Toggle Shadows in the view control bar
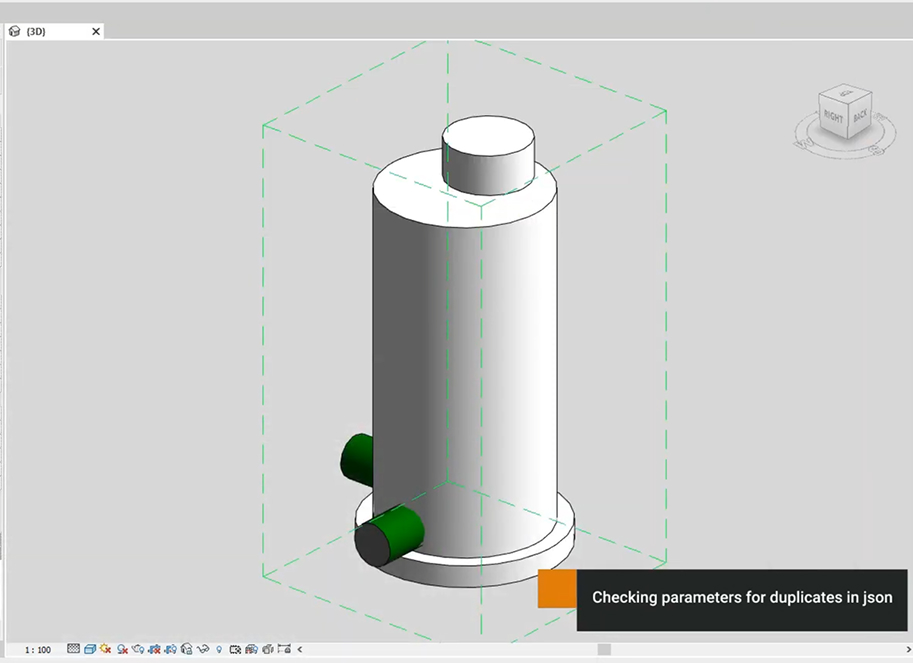This screenshot has height=663, width=913. click(x=122, y=649)
